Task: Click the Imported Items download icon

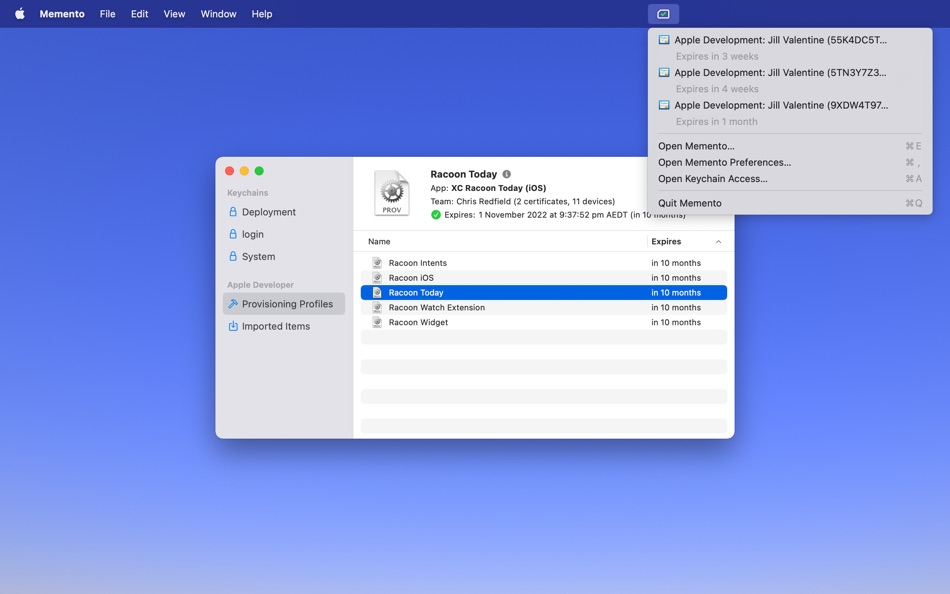Action: pos(233,326)
